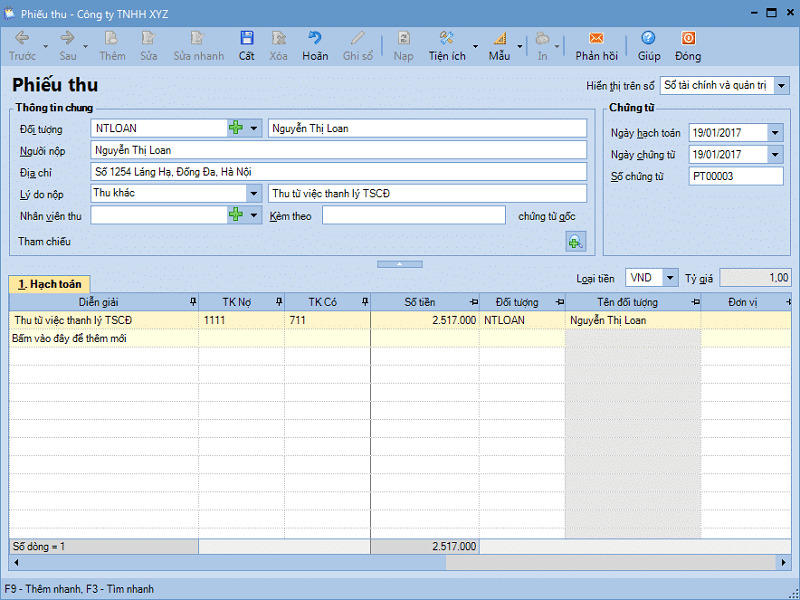This screenshot has width=800, height=600.
Task: Expand the Trước button dropdown arrow
Action: coord(45,46)
